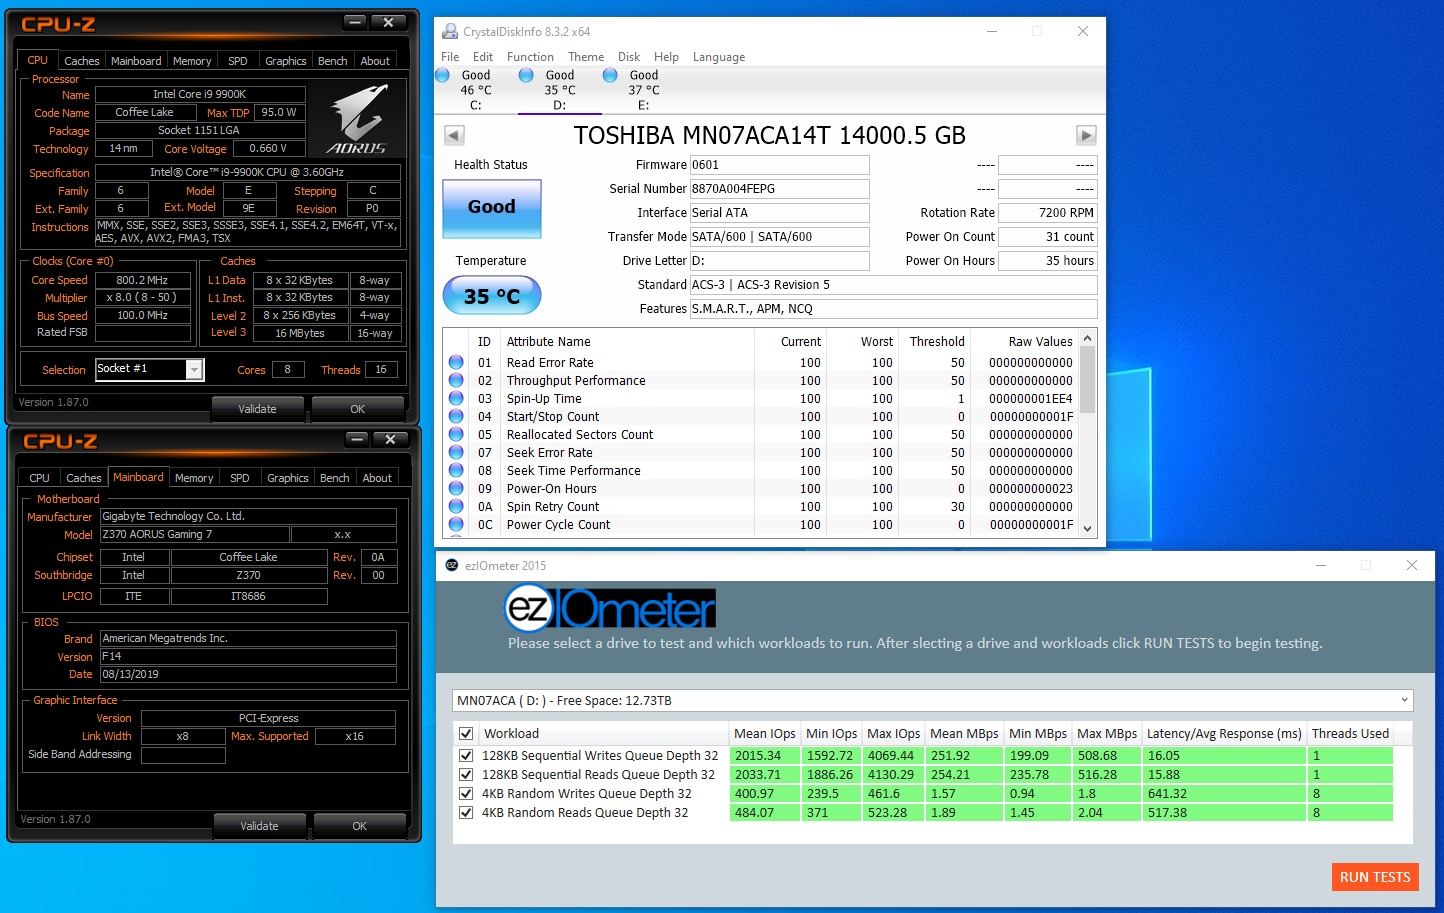1444x913 pixels.
Task: Click the CrystalDiskInfo title bar icon
Action: click(450, 32)
